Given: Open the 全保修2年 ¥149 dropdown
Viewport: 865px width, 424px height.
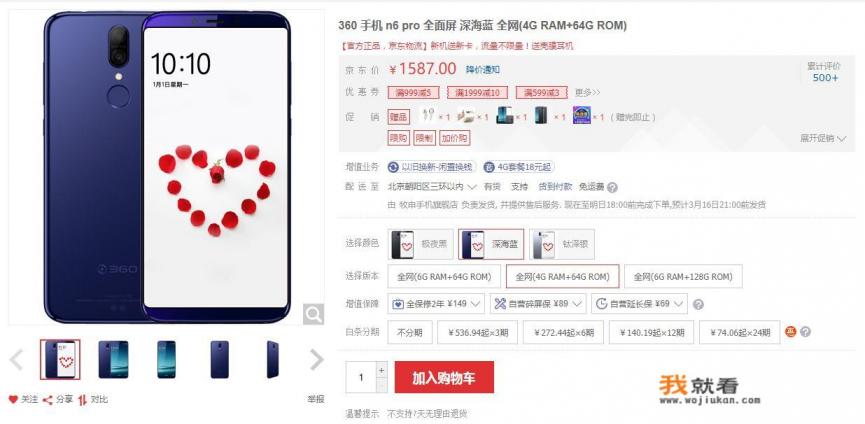Looking at the screenshot, I should 436,304.
